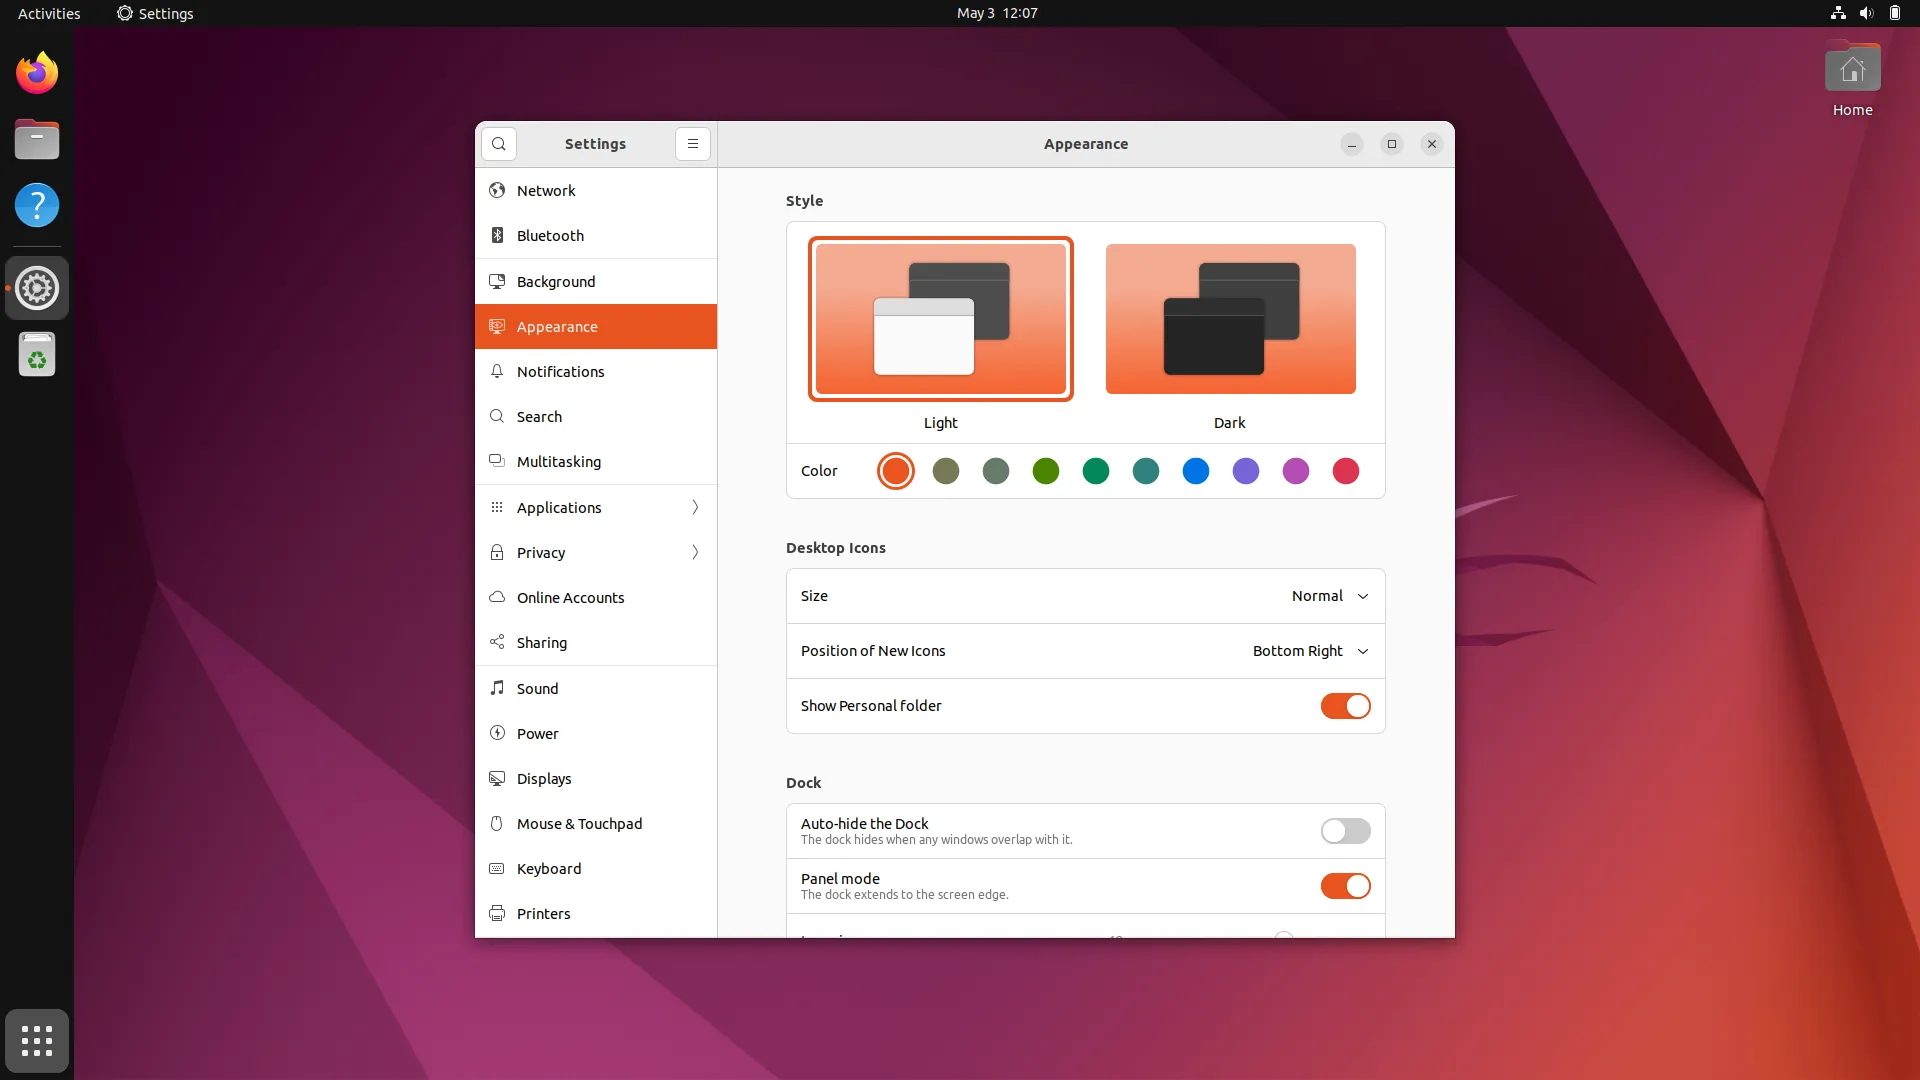Open the Home folder desktop icon
The height and width of the screenshot is (1080, 1920).
(1852, 72)
